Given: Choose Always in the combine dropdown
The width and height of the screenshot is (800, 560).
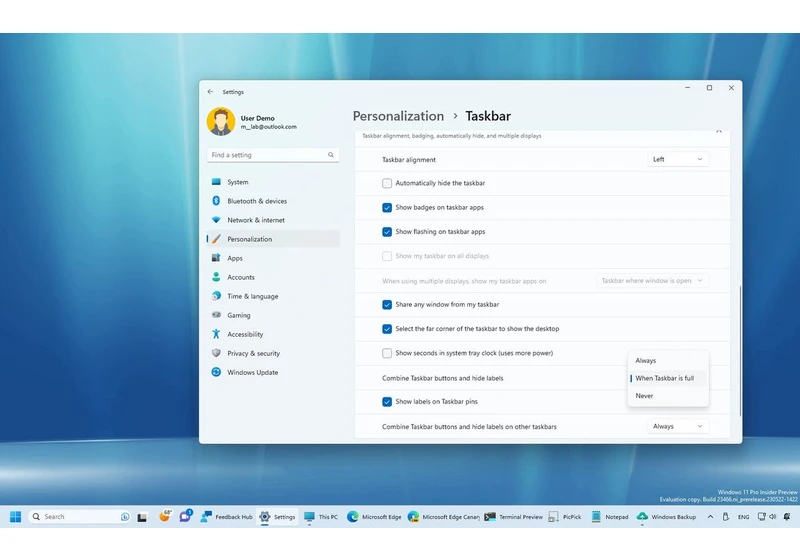Looking at the screenshot, I should [x=668, y=361].
